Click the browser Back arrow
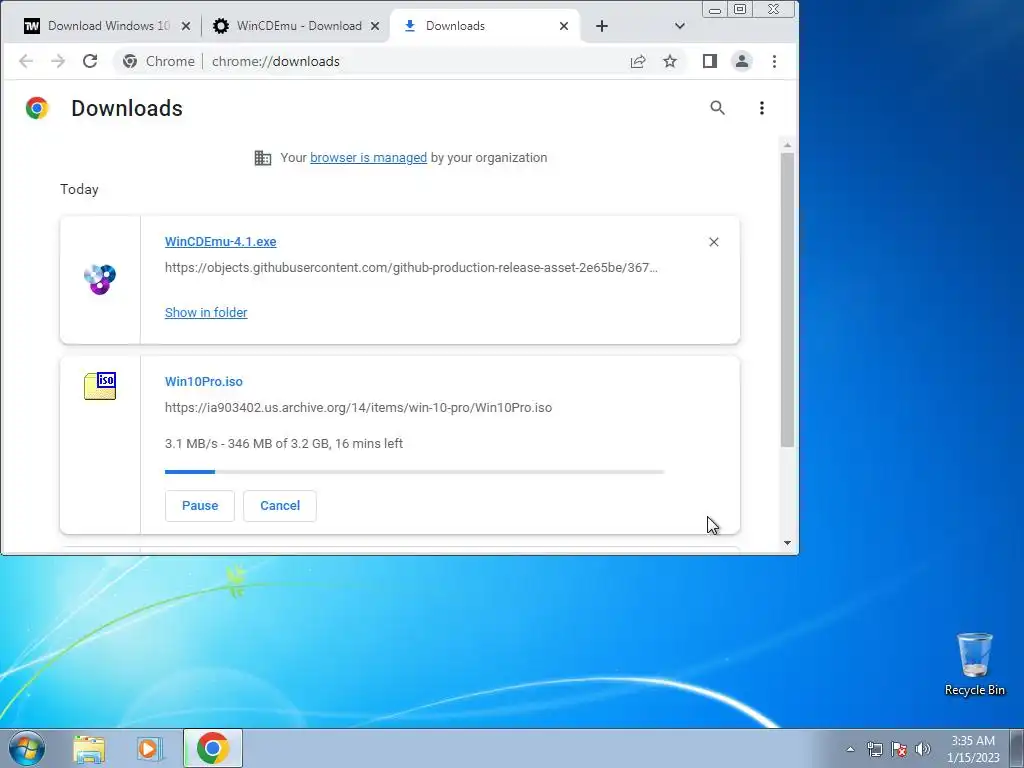Viewport: 1024px width, 768px height. pyautogui.click(x=25, y=61)
